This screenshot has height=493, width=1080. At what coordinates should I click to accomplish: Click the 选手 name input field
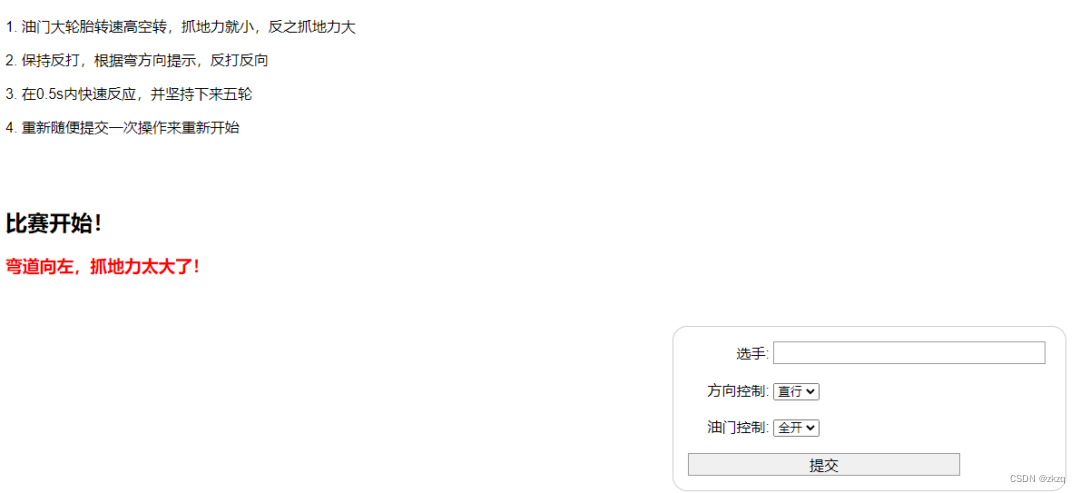pos(909,353)
